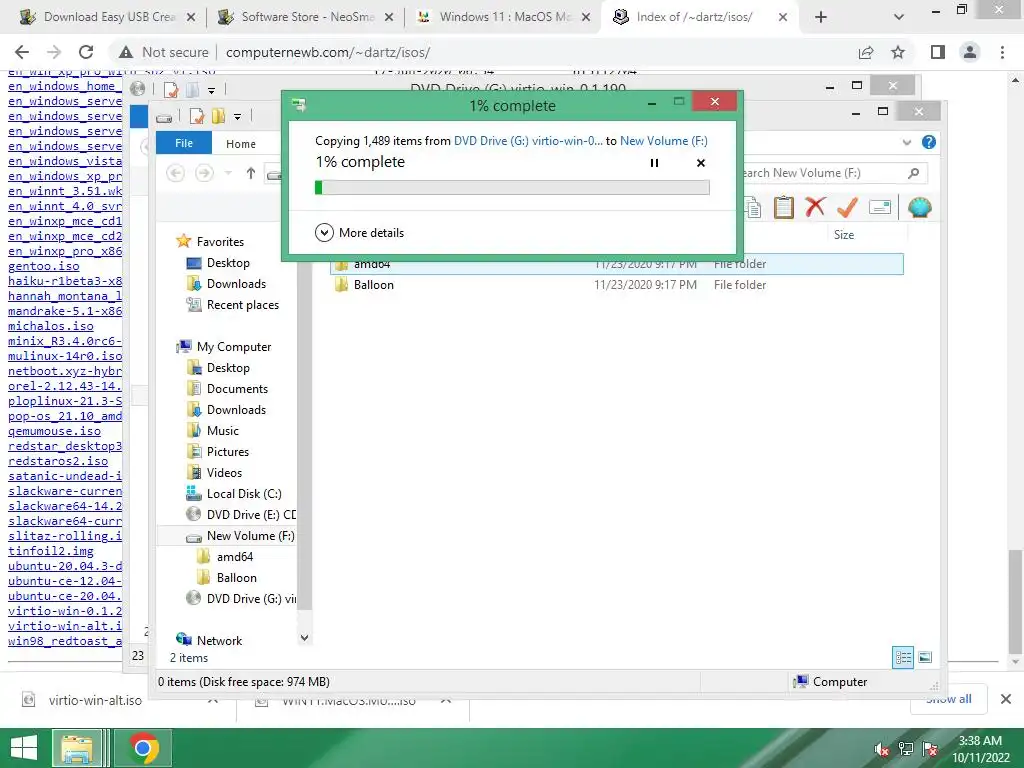Open Windows Start button
Image resolution: width=1024 pixels, height=768 pixels.
[x=24, y=748]
